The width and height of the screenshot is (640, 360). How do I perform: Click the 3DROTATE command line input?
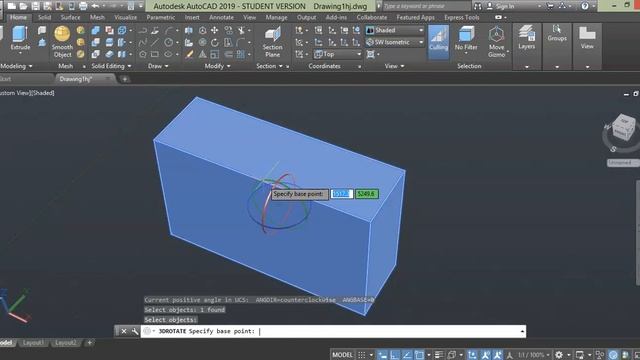[333, 331]
